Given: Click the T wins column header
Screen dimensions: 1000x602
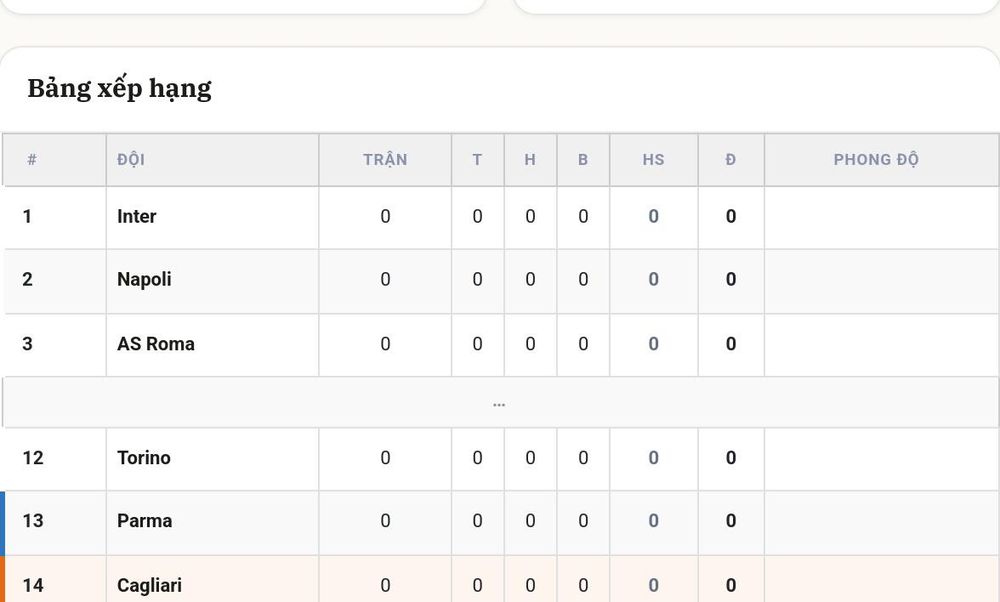Looking at the screenshot, I should point(477,159).
